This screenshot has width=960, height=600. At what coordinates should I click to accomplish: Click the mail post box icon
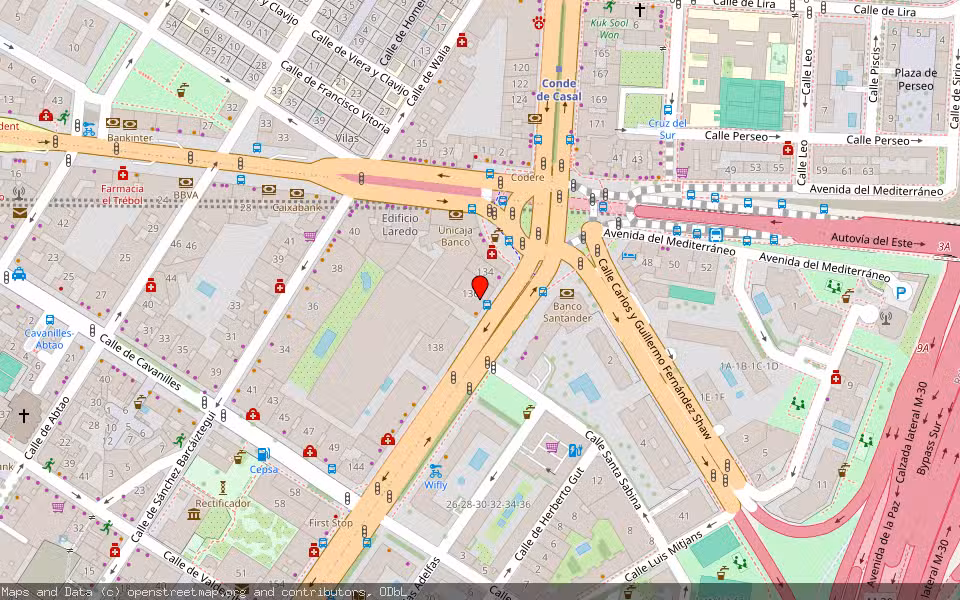[x=18, y=213]
